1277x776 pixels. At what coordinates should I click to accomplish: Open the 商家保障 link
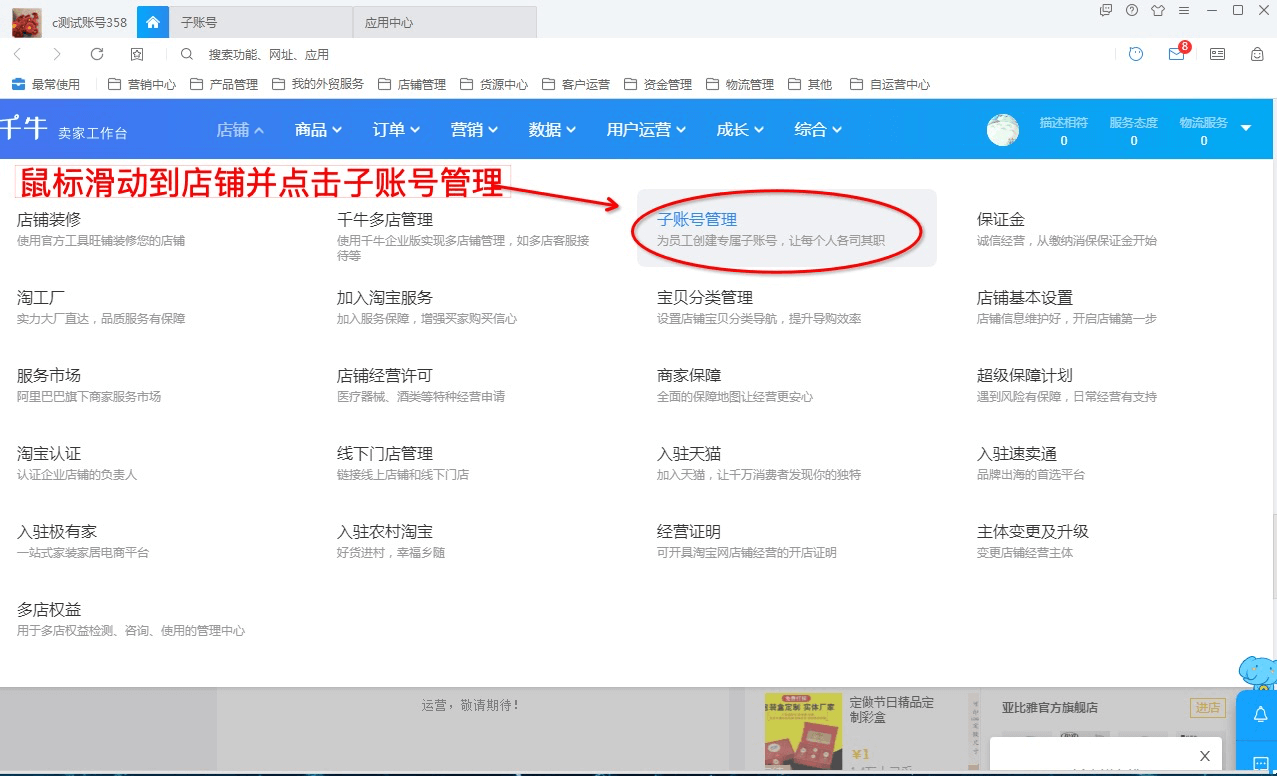(689, 376)
